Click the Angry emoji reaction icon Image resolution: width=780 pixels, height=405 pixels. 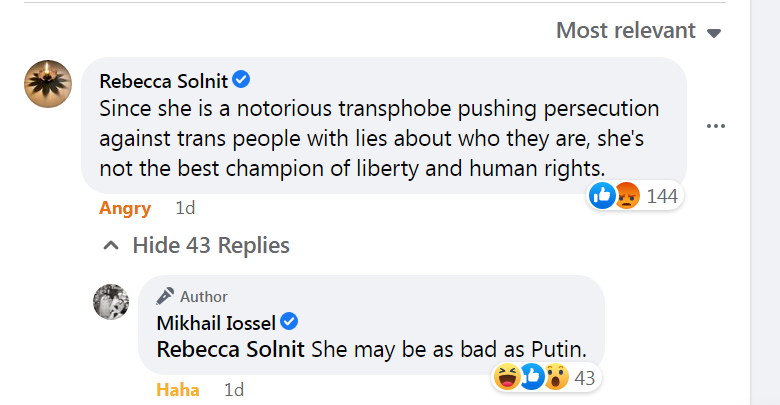[626, 195]
